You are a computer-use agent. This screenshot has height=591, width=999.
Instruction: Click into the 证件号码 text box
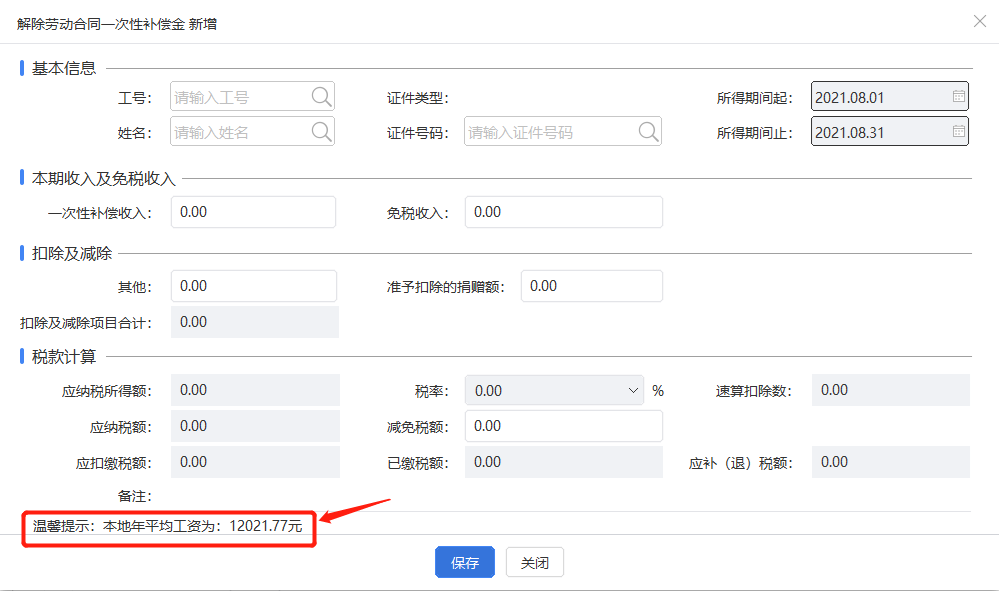point(548,131)
